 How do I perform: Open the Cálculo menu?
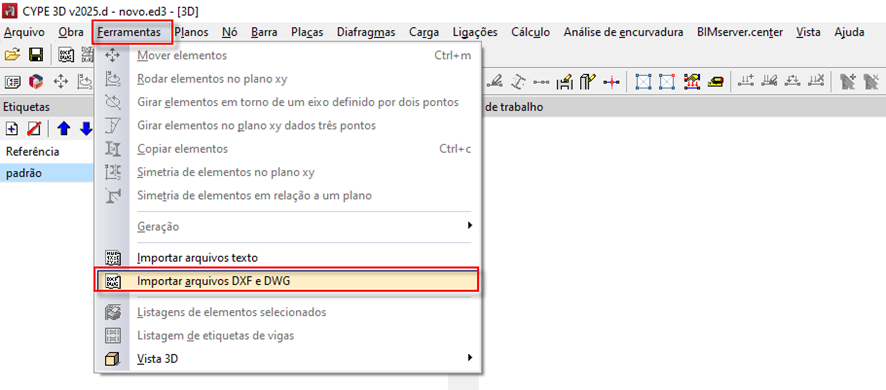click(531, 32)
